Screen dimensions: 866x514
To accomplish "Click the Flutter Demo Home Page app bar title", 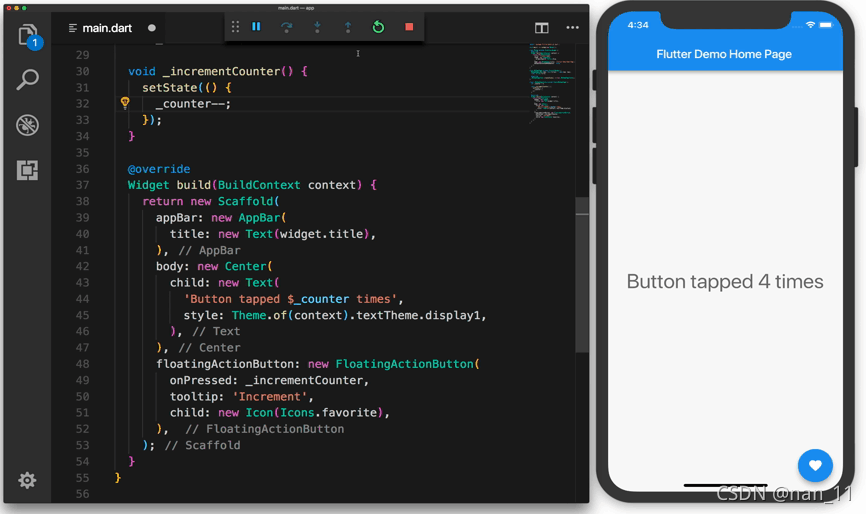I will pos(724,54).
